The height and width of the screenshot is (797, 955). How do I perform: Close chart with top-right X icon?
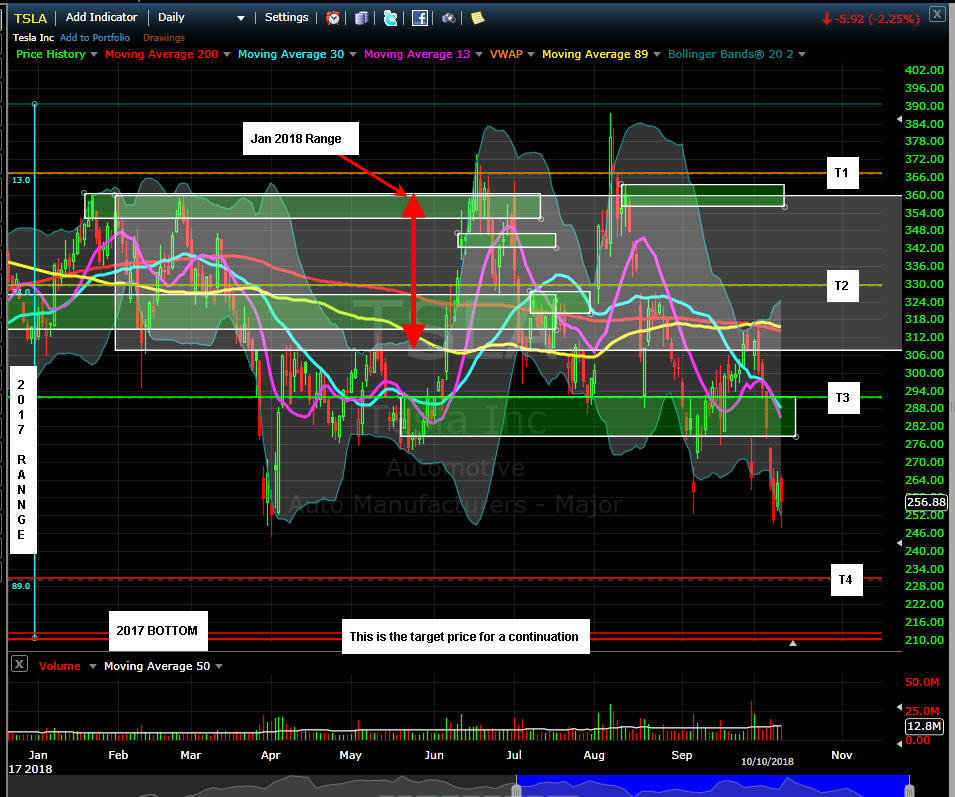[935, 14]
